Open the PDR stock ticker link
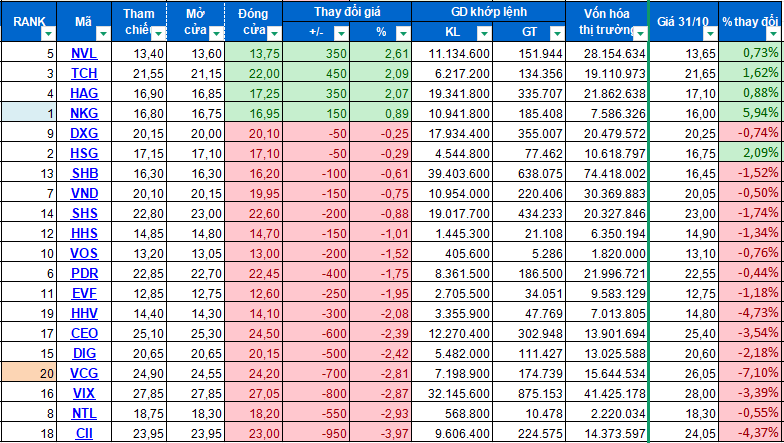 tap(84, 274)
